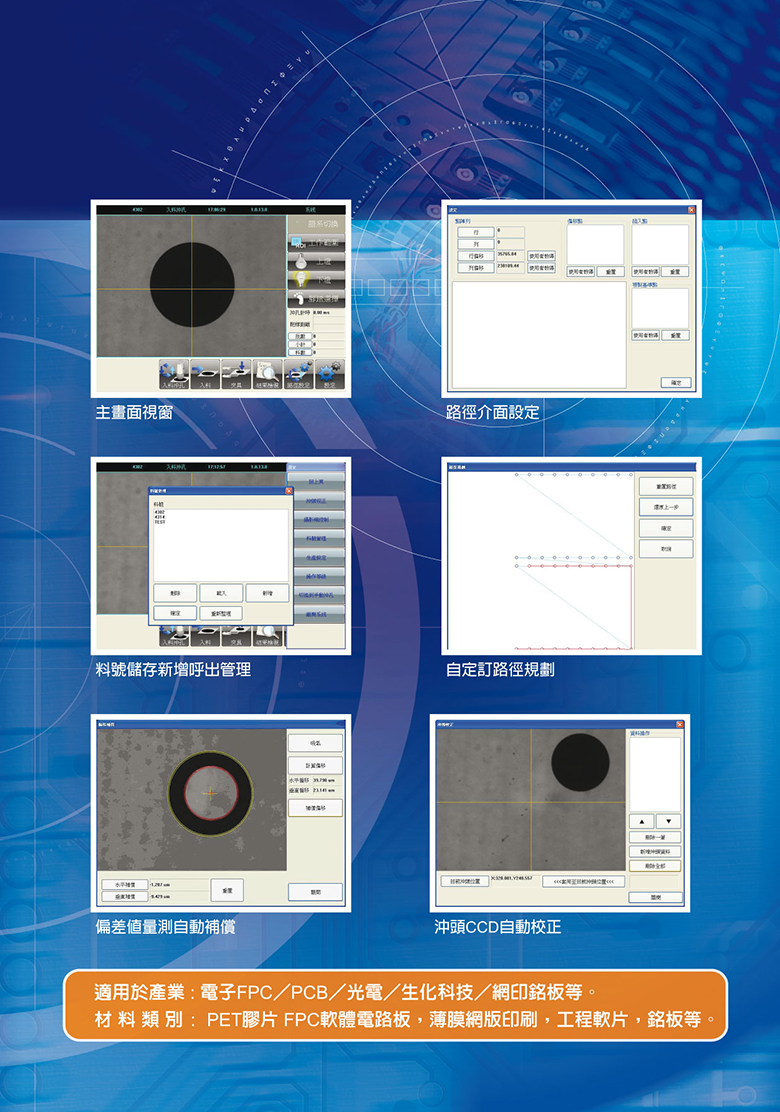Screen dimensions: 780x1112
Task: Click horizontal compensation field showing -1.287 um
Action: pyautogui.click(x=179, y=885)
